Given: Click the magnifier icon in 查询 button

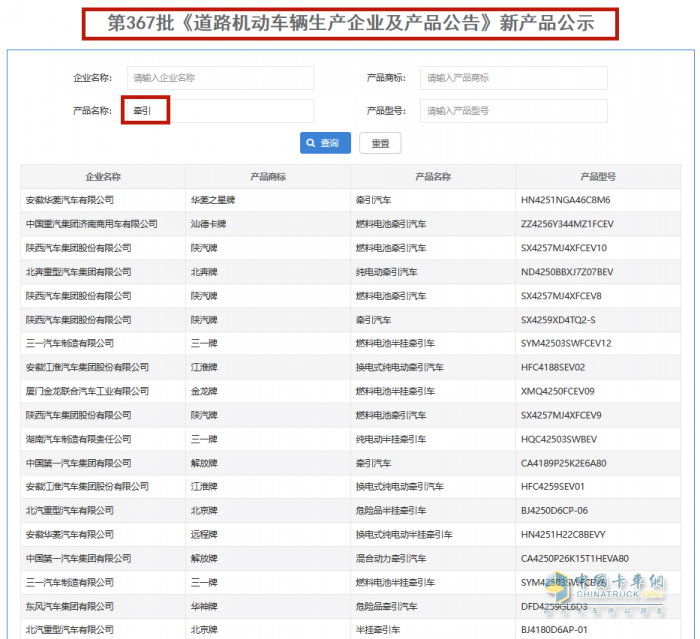Looking at the screenshot, I should tap(312, 143).
